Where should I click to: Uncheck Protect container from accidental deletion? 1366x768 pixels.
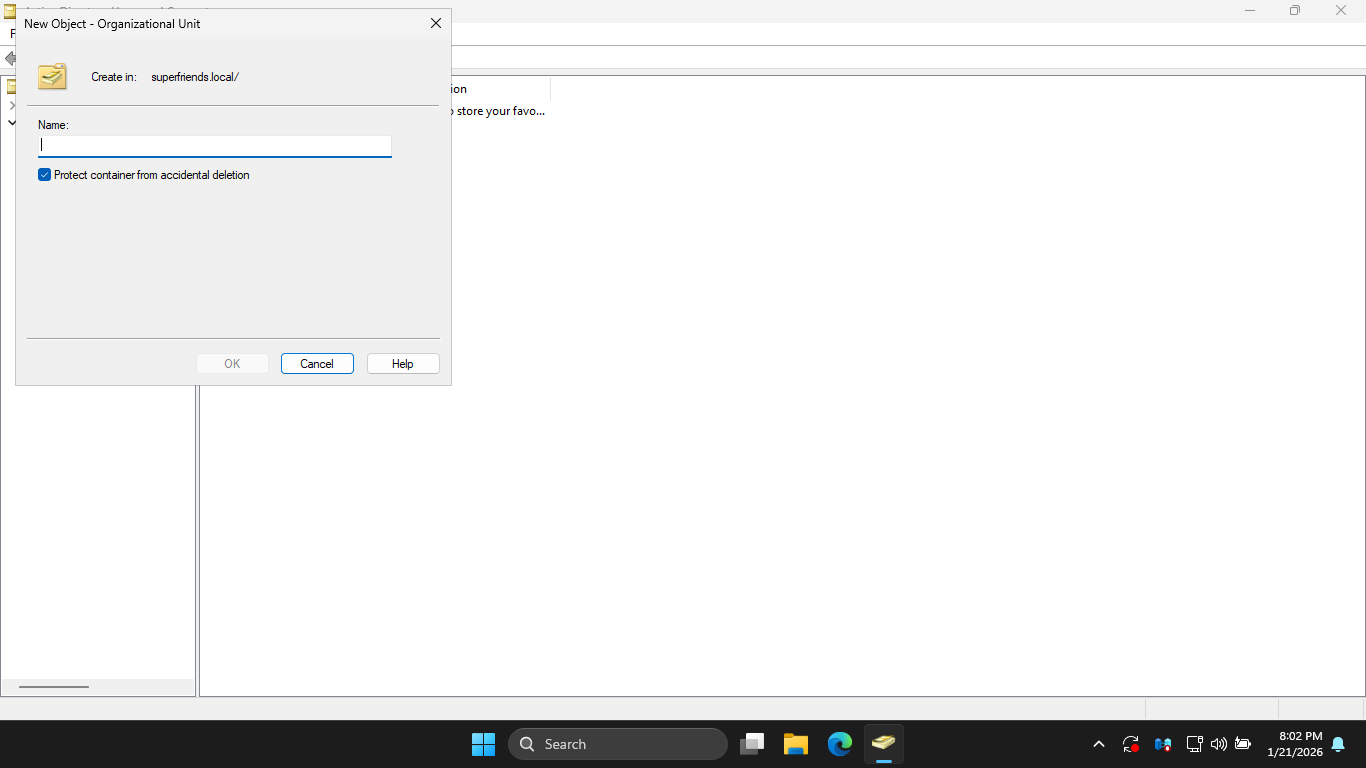pyautogui.click(x=45, y=175)
